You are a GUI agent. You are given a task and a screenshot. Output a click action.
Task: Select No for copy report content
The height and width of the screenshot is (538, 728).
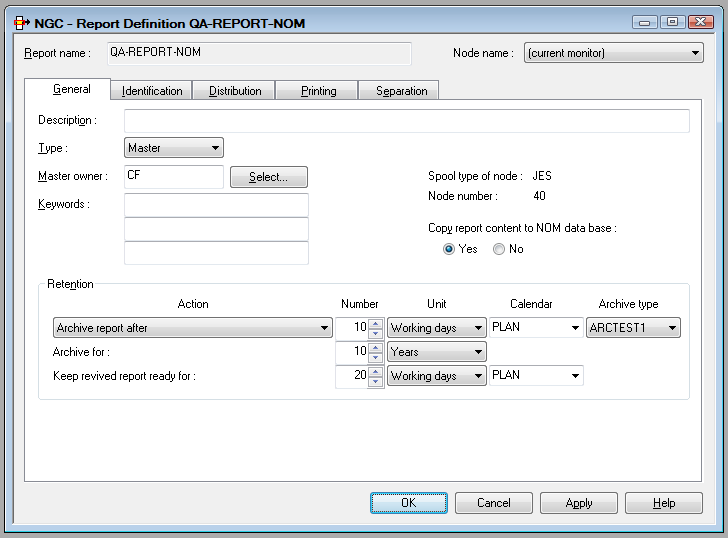pyautogui.click(x=499, y=249)
